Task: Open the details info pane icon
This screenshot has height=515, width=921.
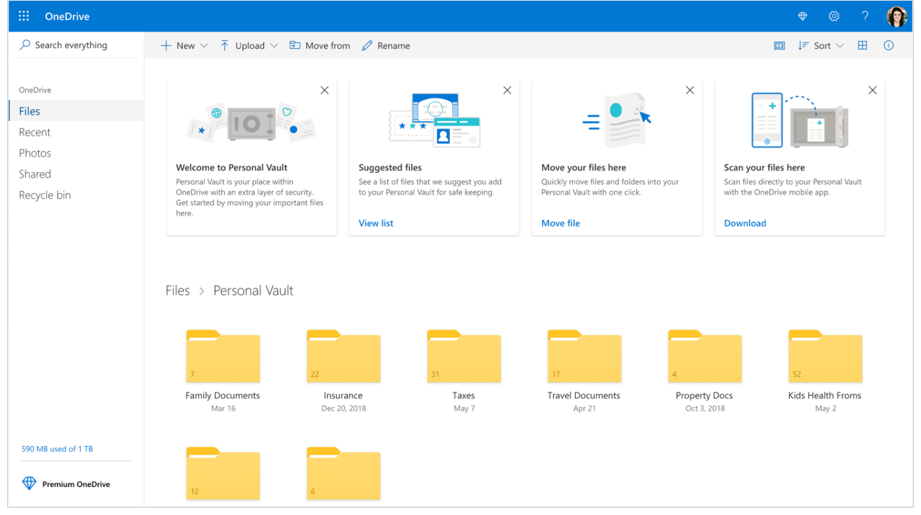Action: pos(888,46)
